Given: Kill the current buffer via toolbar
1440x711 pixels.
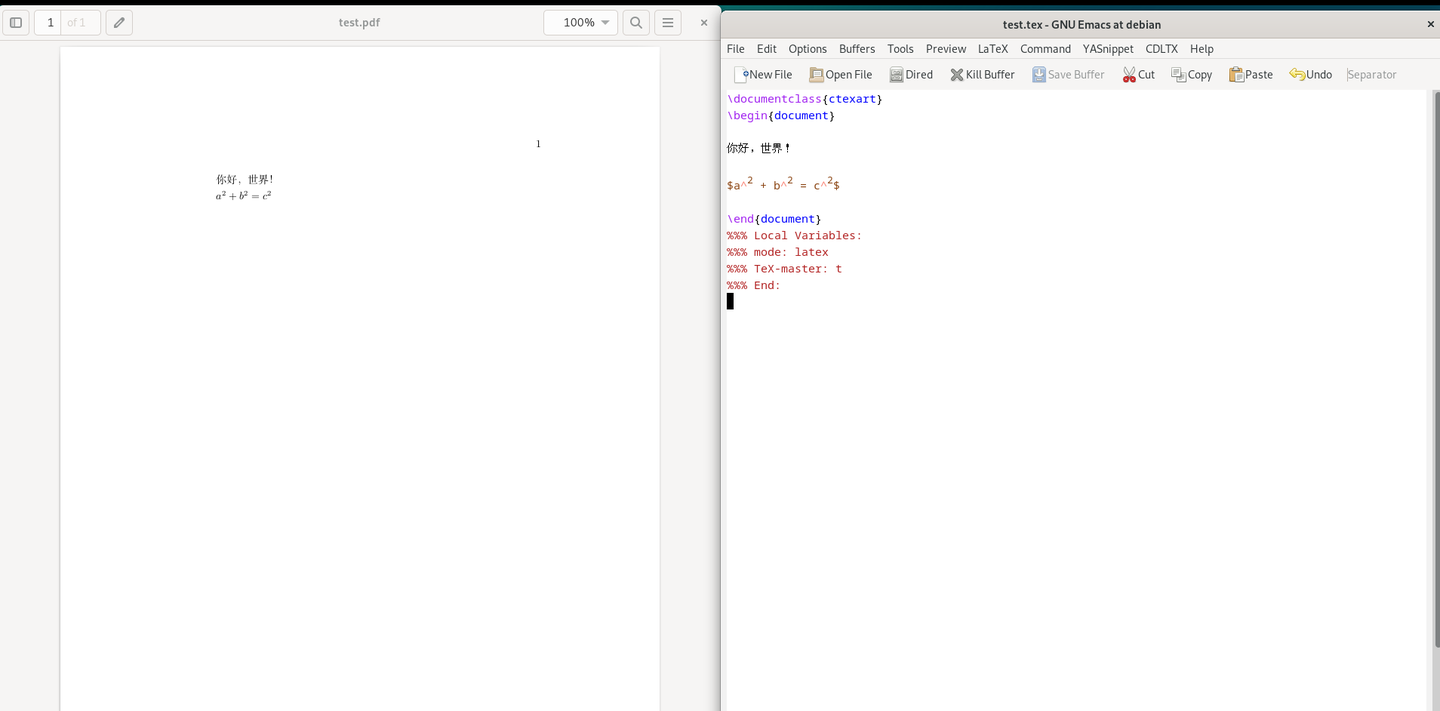Looking at the screenshot, I should [x=982, y=74].
